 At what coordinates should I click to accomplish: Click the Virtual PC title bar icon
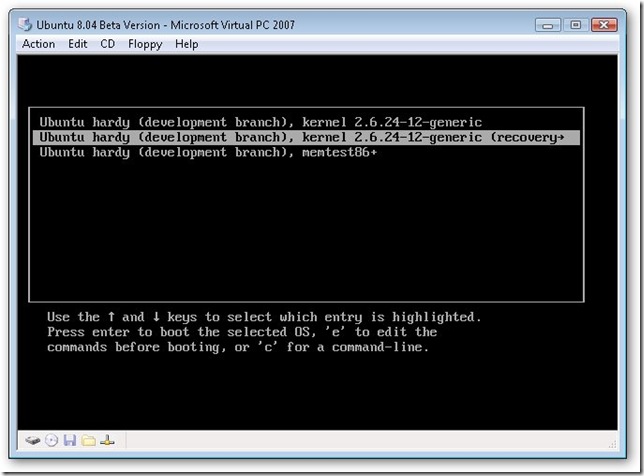coord(27,24)
